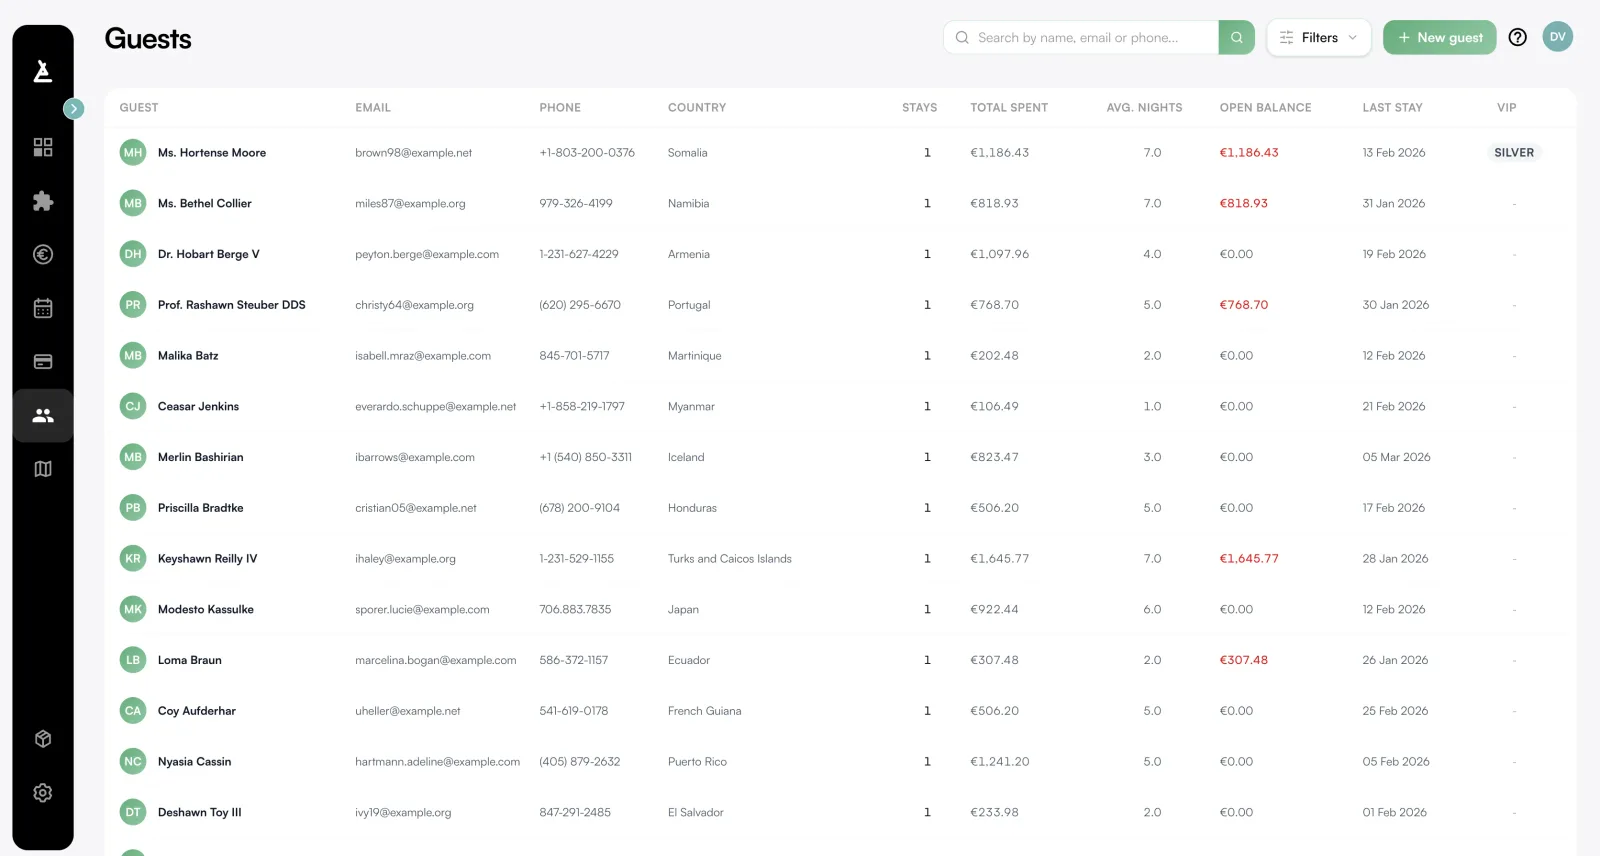Viewport: 1600px width, 856px height.
Task: Open the DV user avatar menu
Action: [1557, 37]
